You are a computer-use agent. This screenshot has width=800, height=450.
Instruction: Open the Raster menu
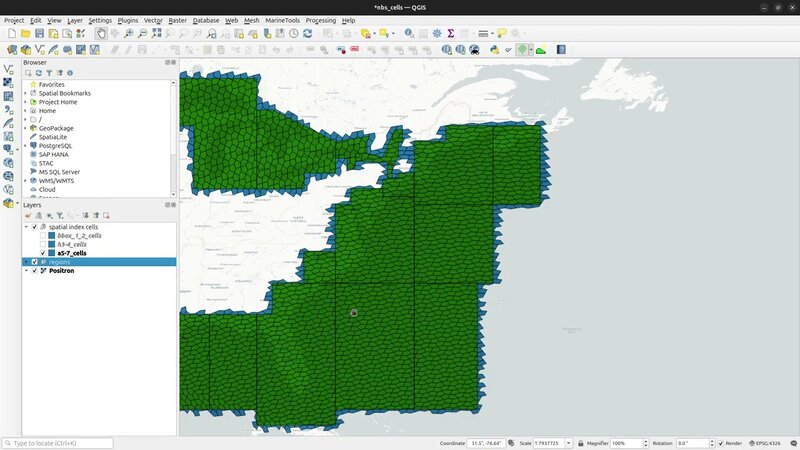pos(178,20)
